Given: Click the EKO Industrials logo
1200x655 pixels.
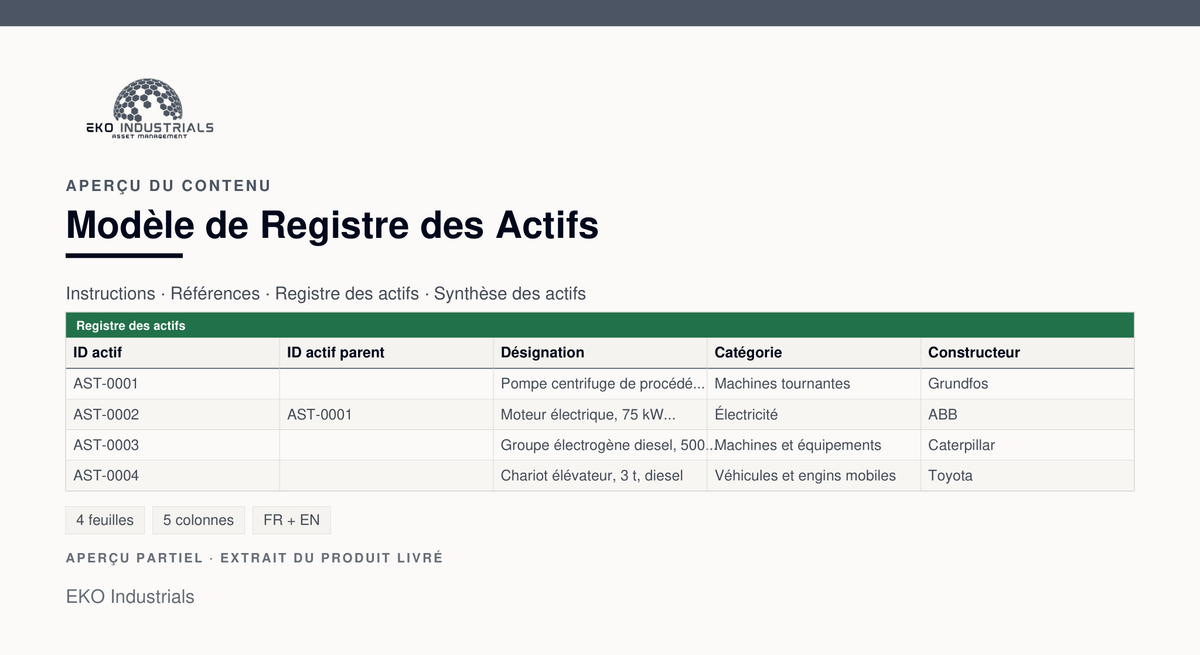Looking at the screenshot, I should pos(149,109).
